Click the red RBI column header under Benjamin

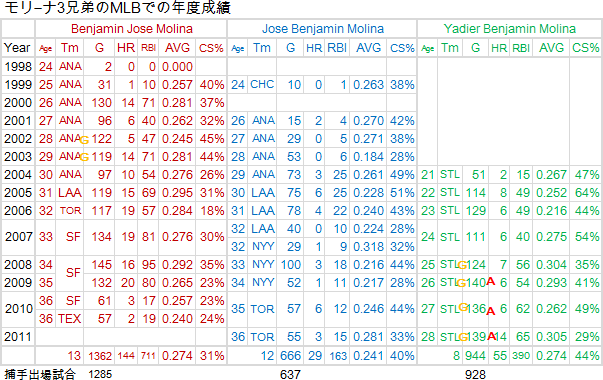(148, 48)
